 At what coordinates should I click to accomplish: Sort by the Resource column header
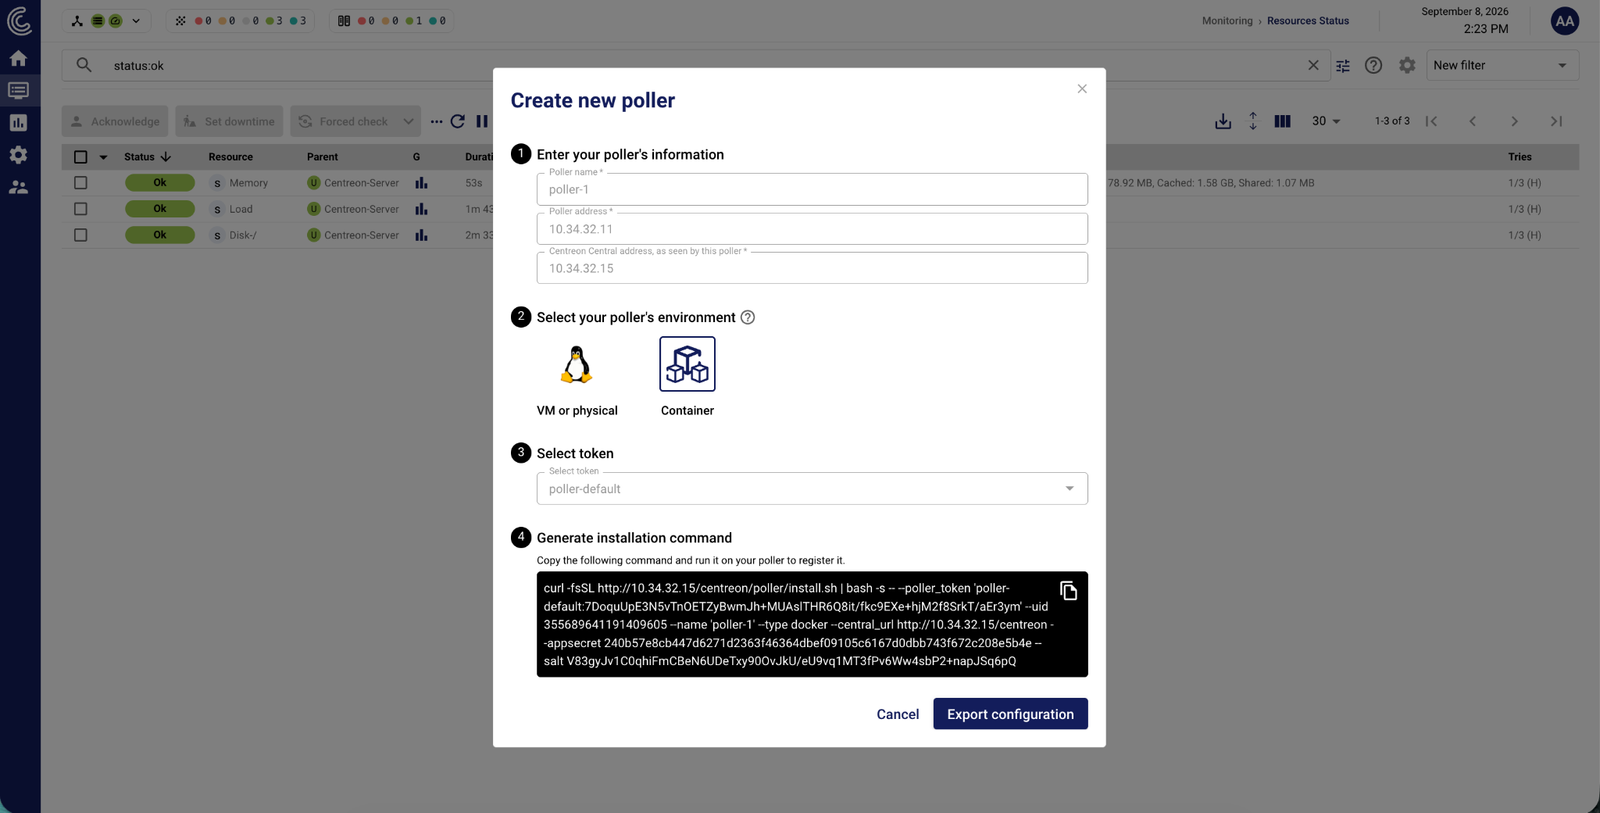click(230, 157)
